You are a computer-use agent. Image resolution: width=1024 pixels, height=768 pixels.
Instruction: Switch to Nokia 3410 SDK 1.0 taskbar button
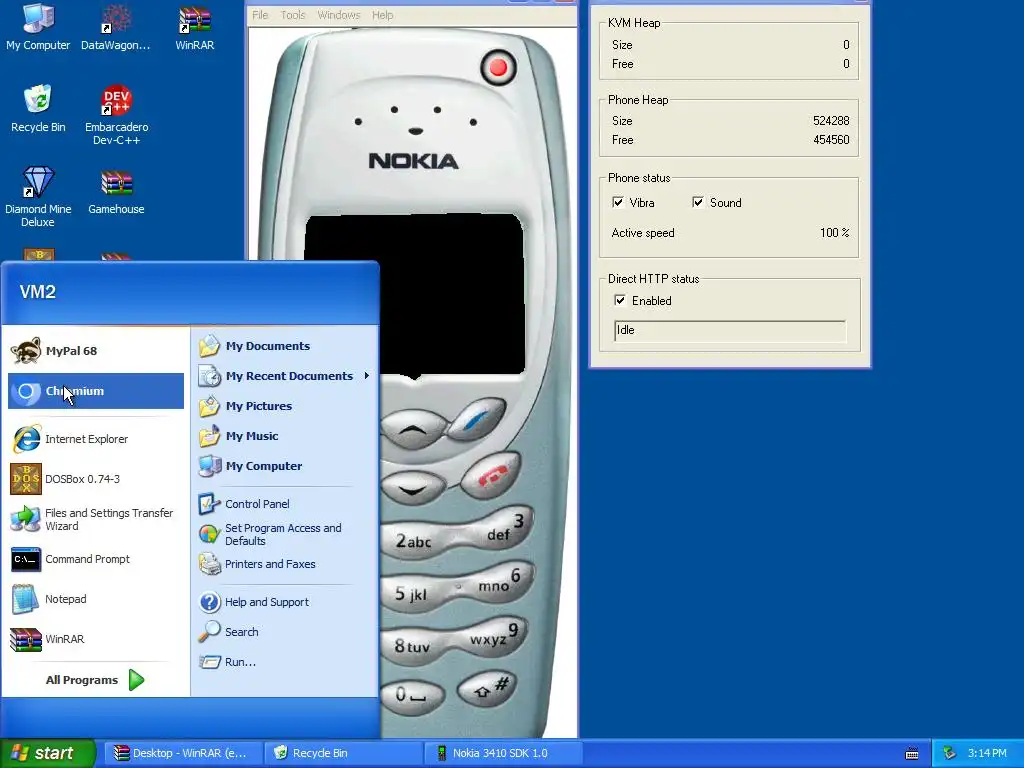(502, 753)
